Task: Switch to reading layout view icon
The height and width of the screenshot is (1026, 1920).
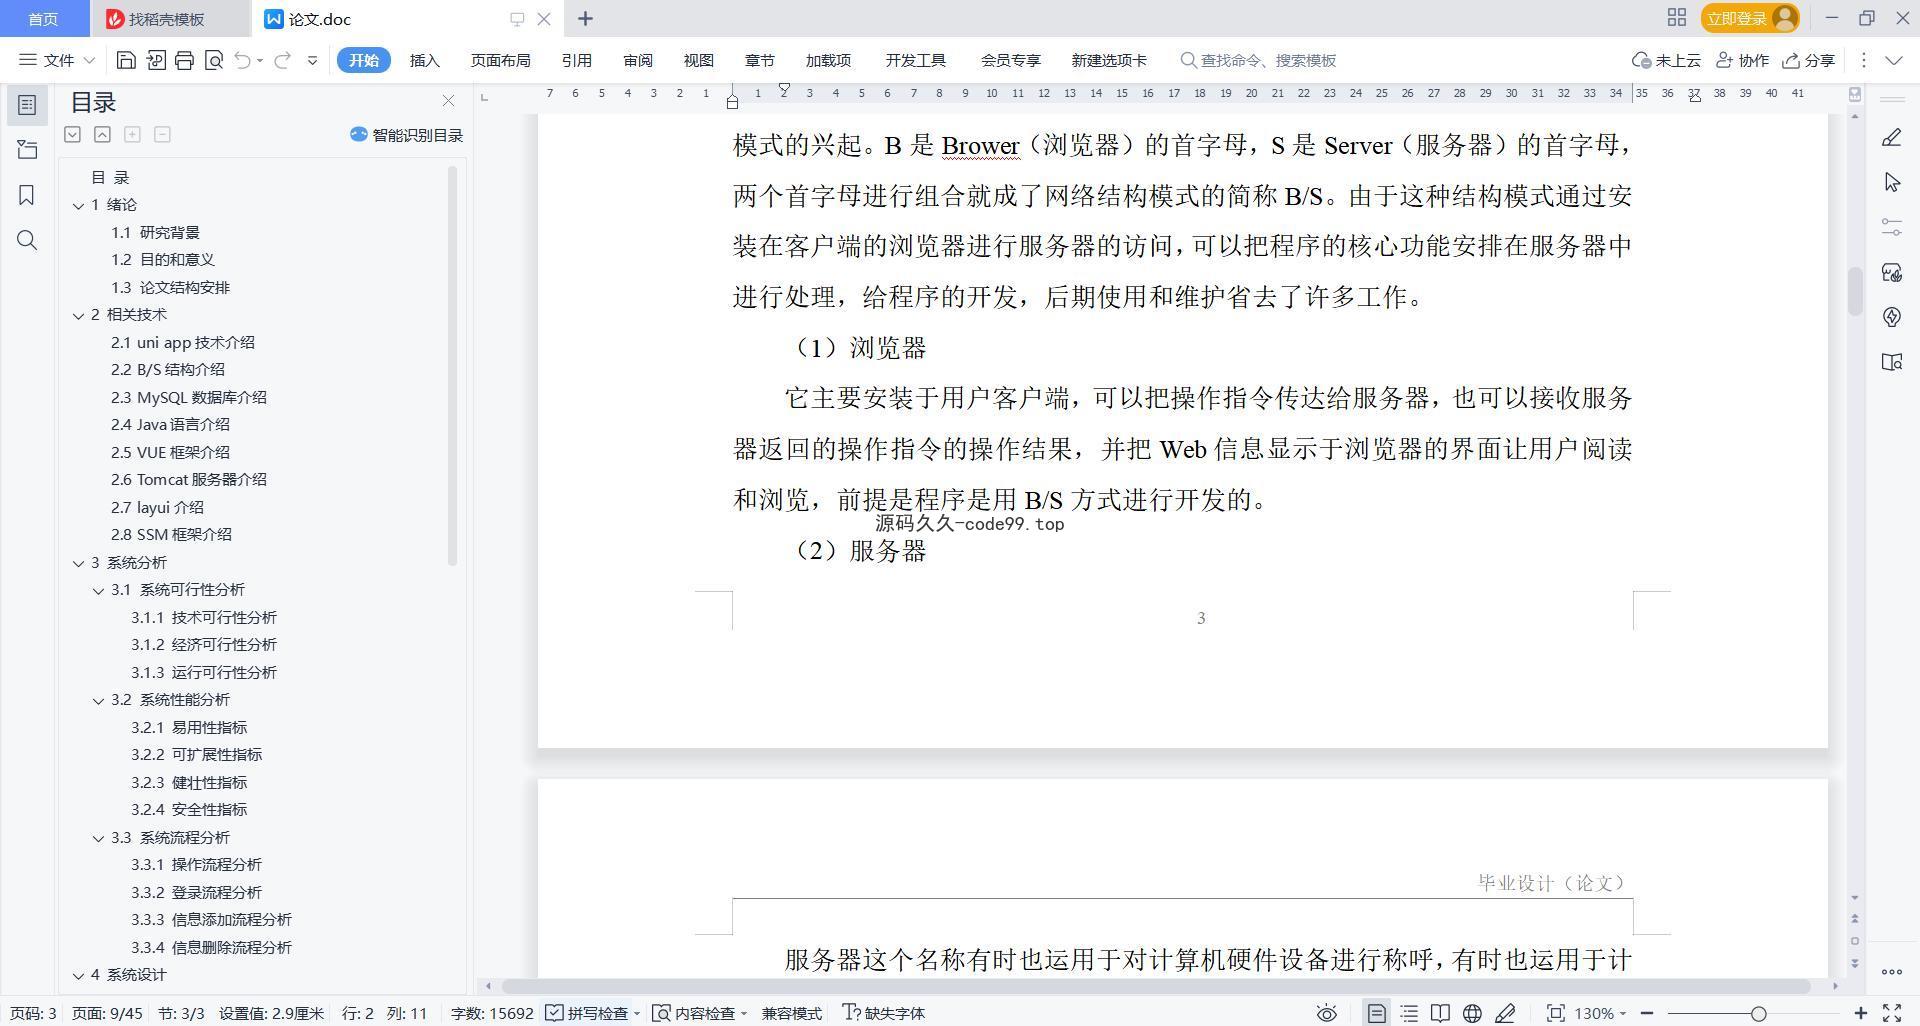Action: coord(1440,1013)
